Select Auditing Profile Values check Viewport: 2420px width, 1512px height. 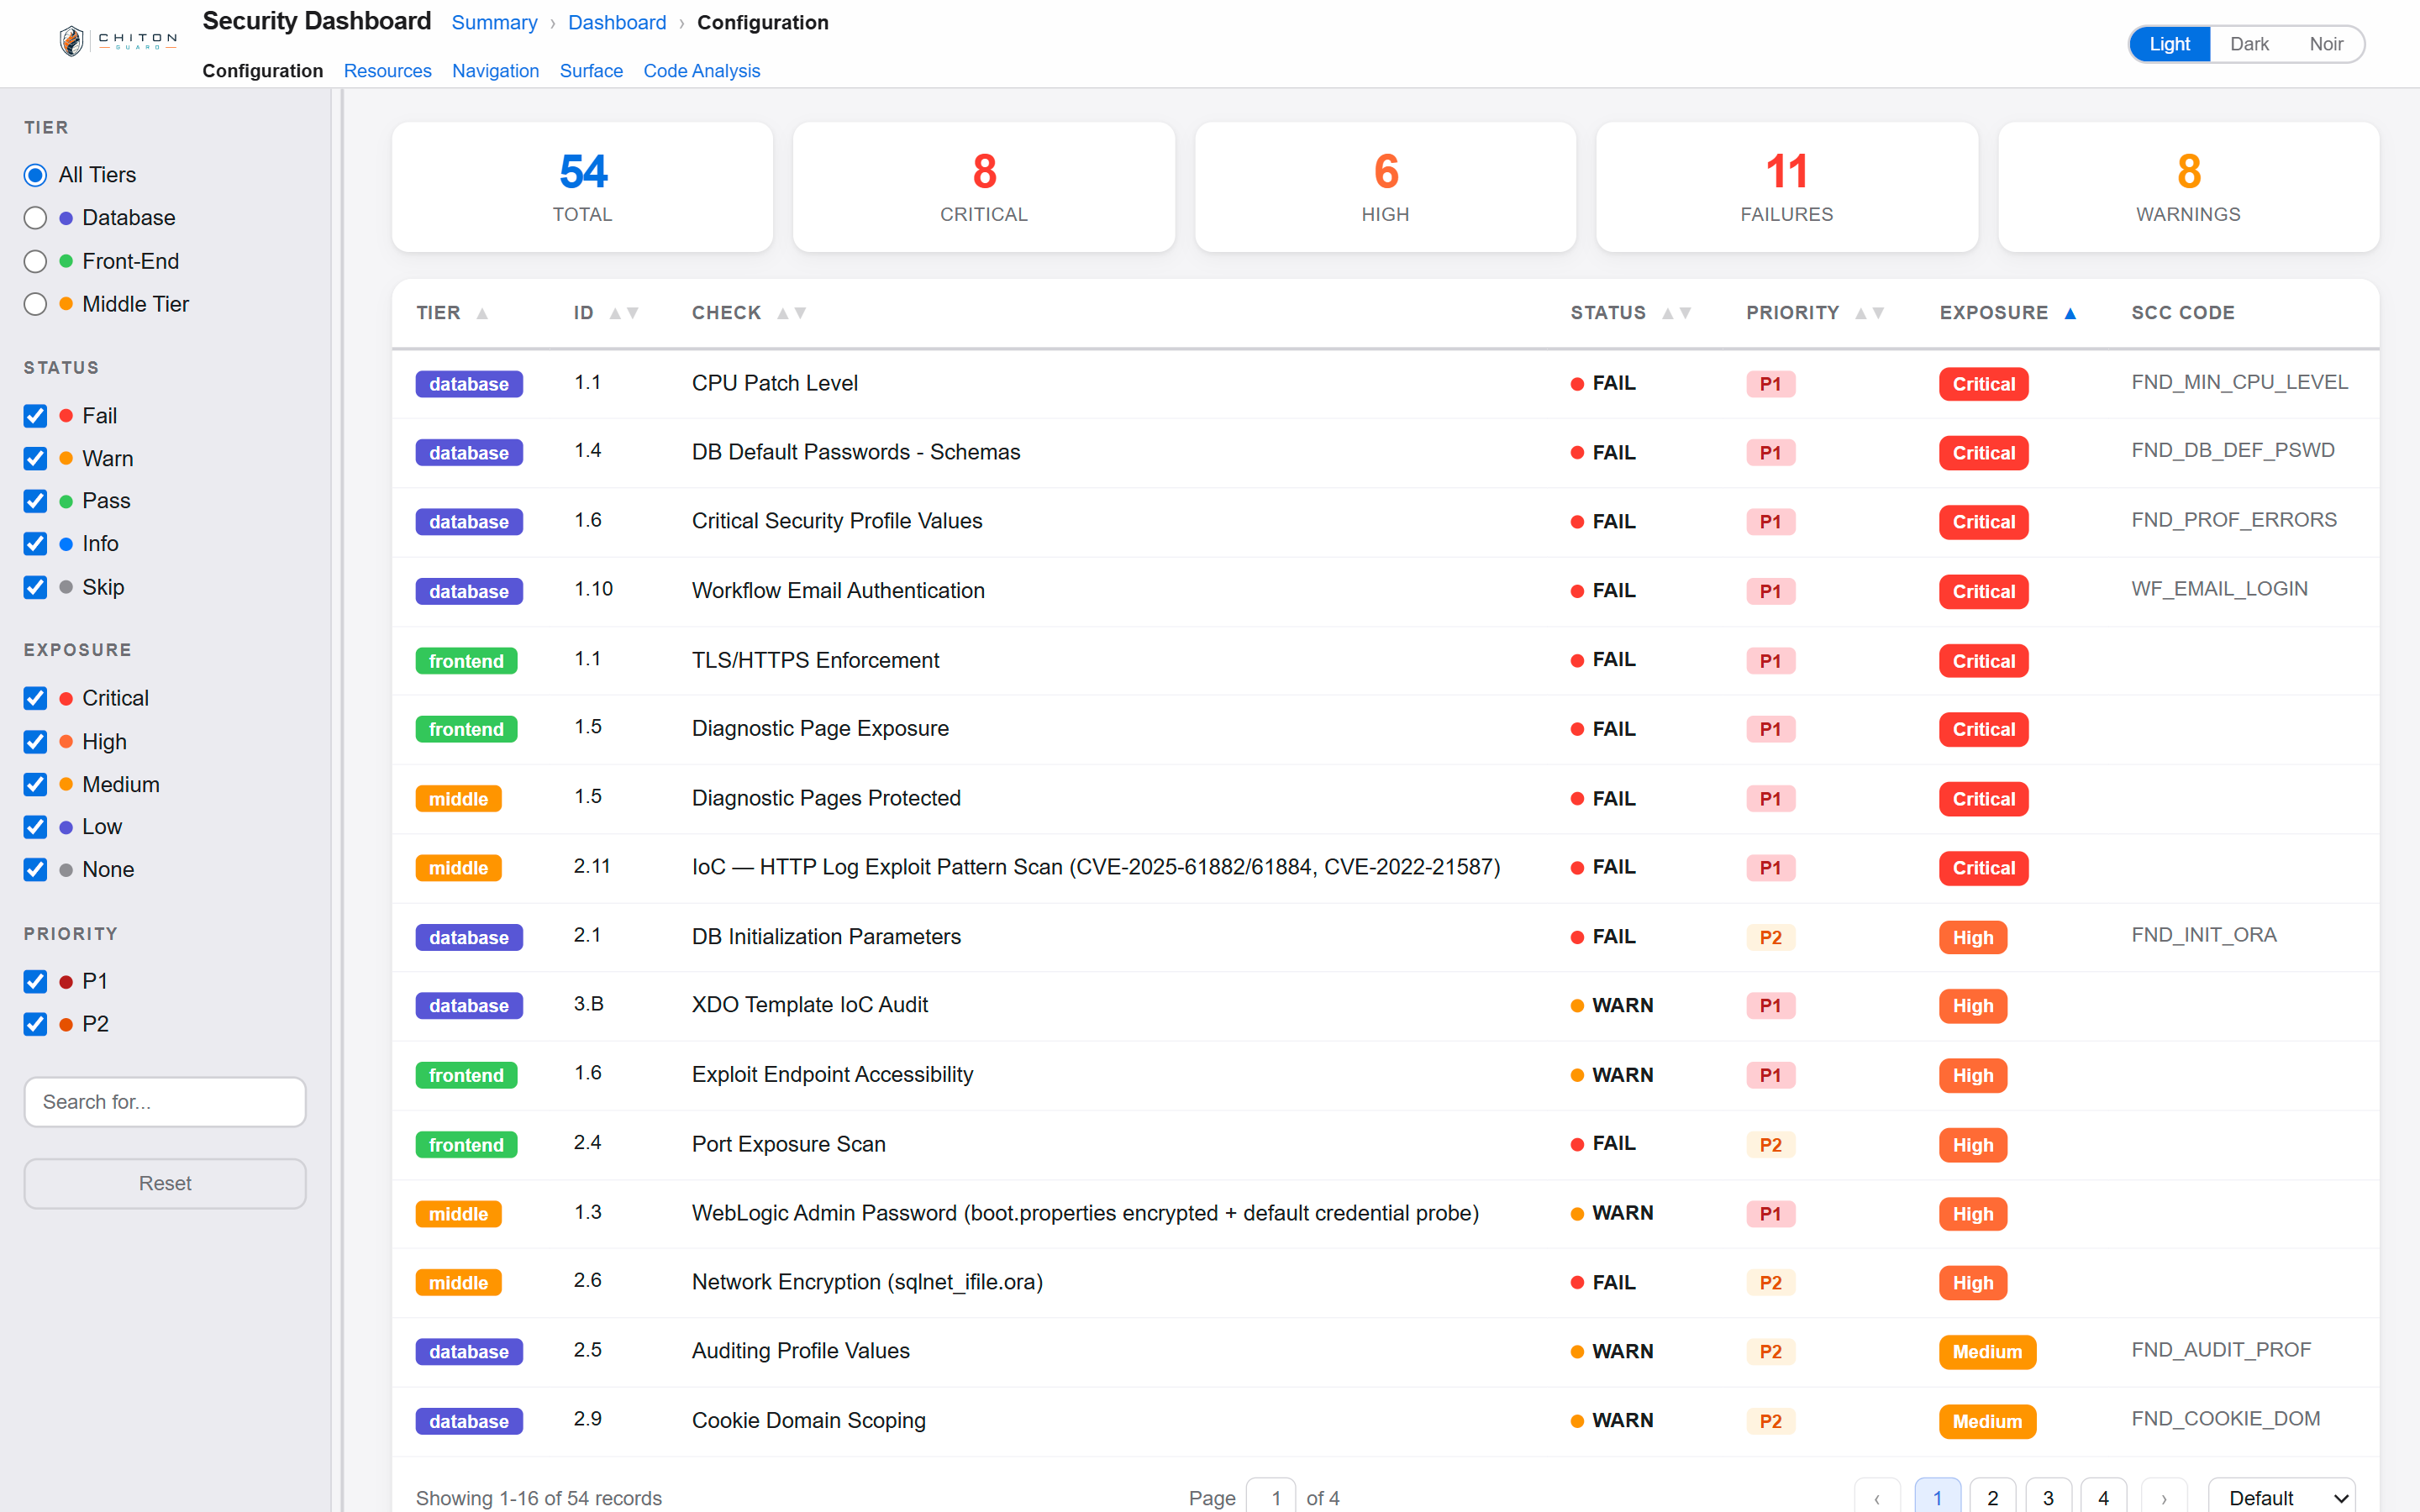(x=800, y=1351)
